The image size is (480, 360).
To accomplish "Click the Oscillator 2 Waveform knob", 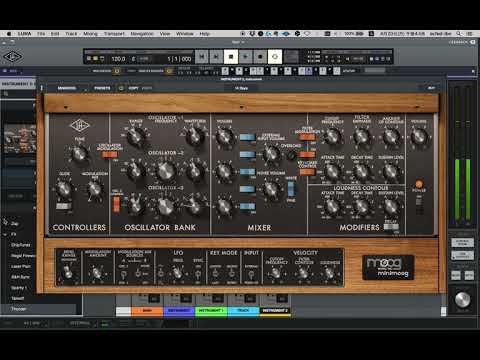I will (x=195, y=171).
